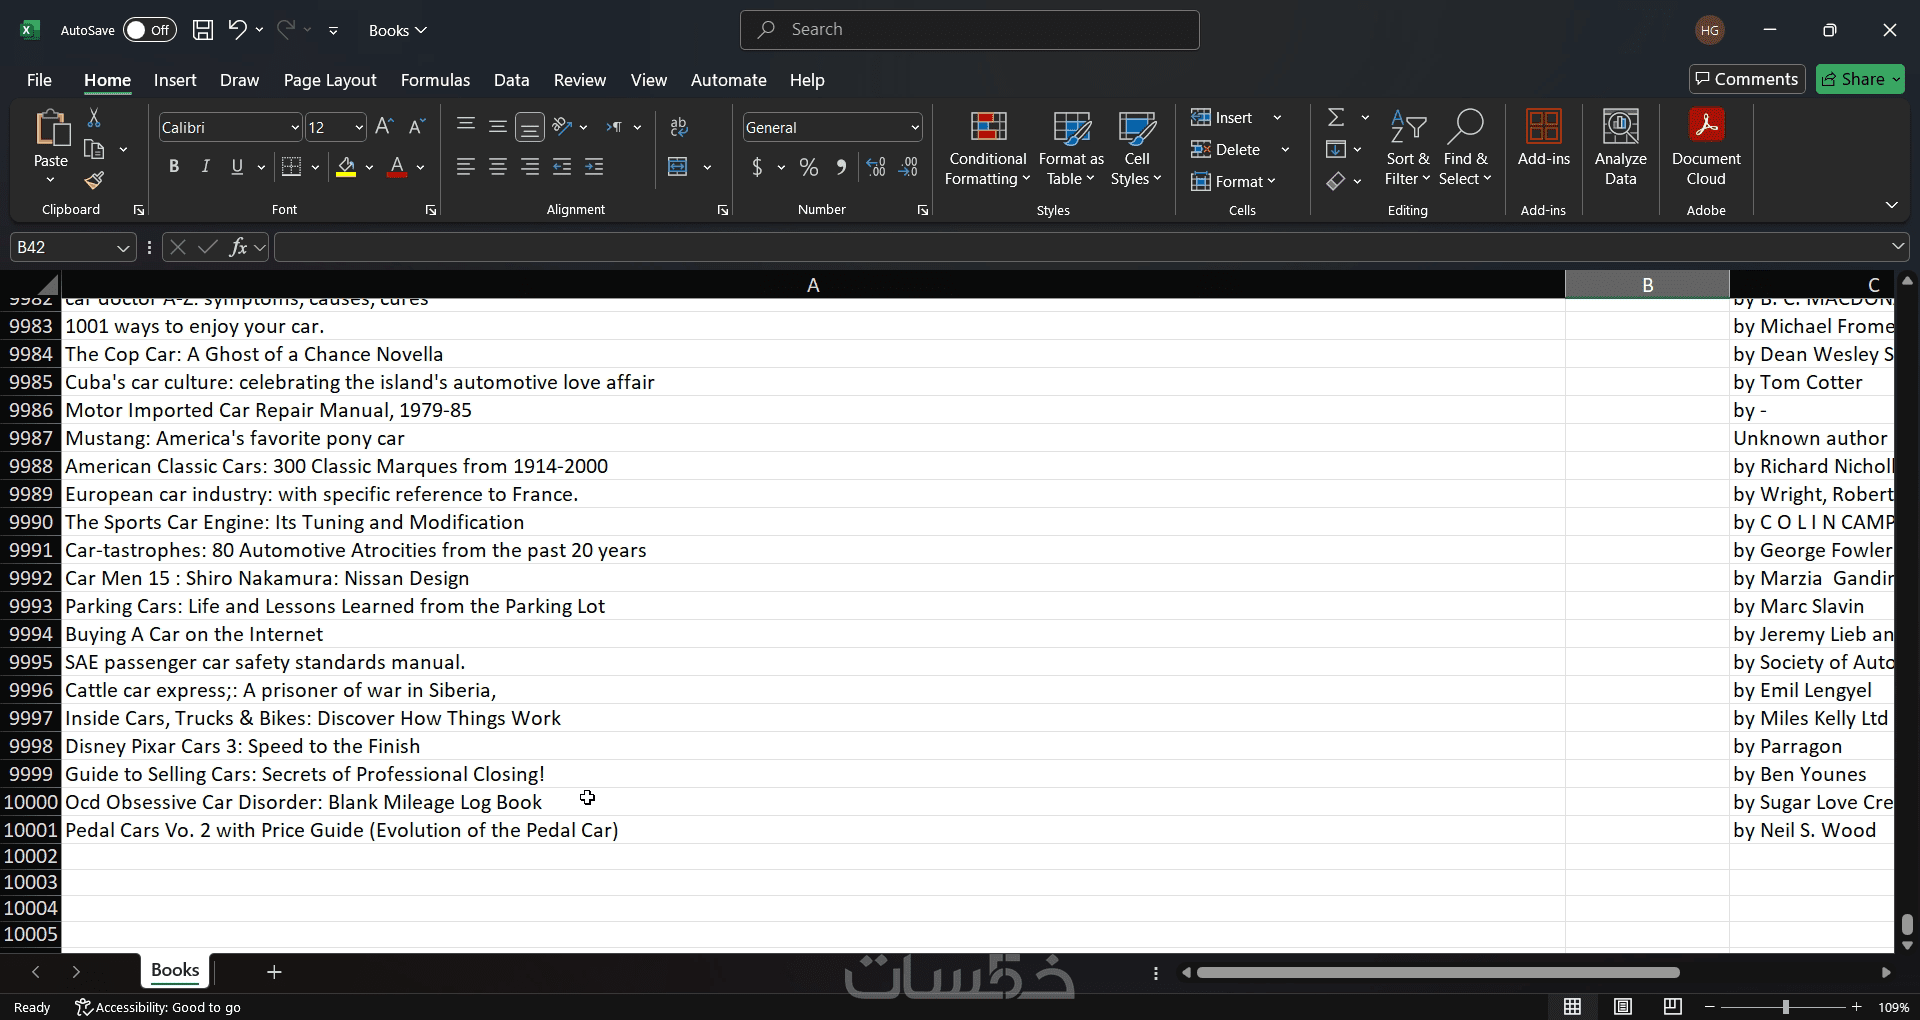Decrease indent of cell contents
1920x1020 pixels.
[562, 167]
